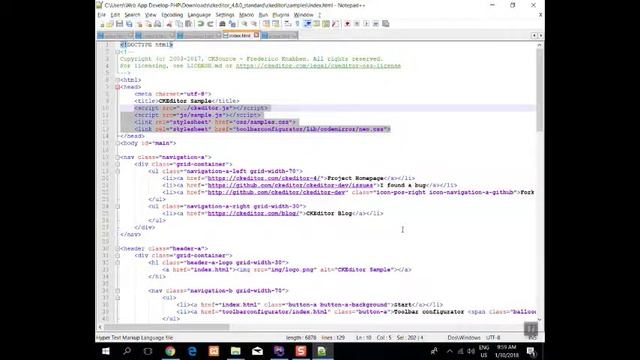Open the File menu
This screenshot has width=640, height=360.
pos(102,15)
